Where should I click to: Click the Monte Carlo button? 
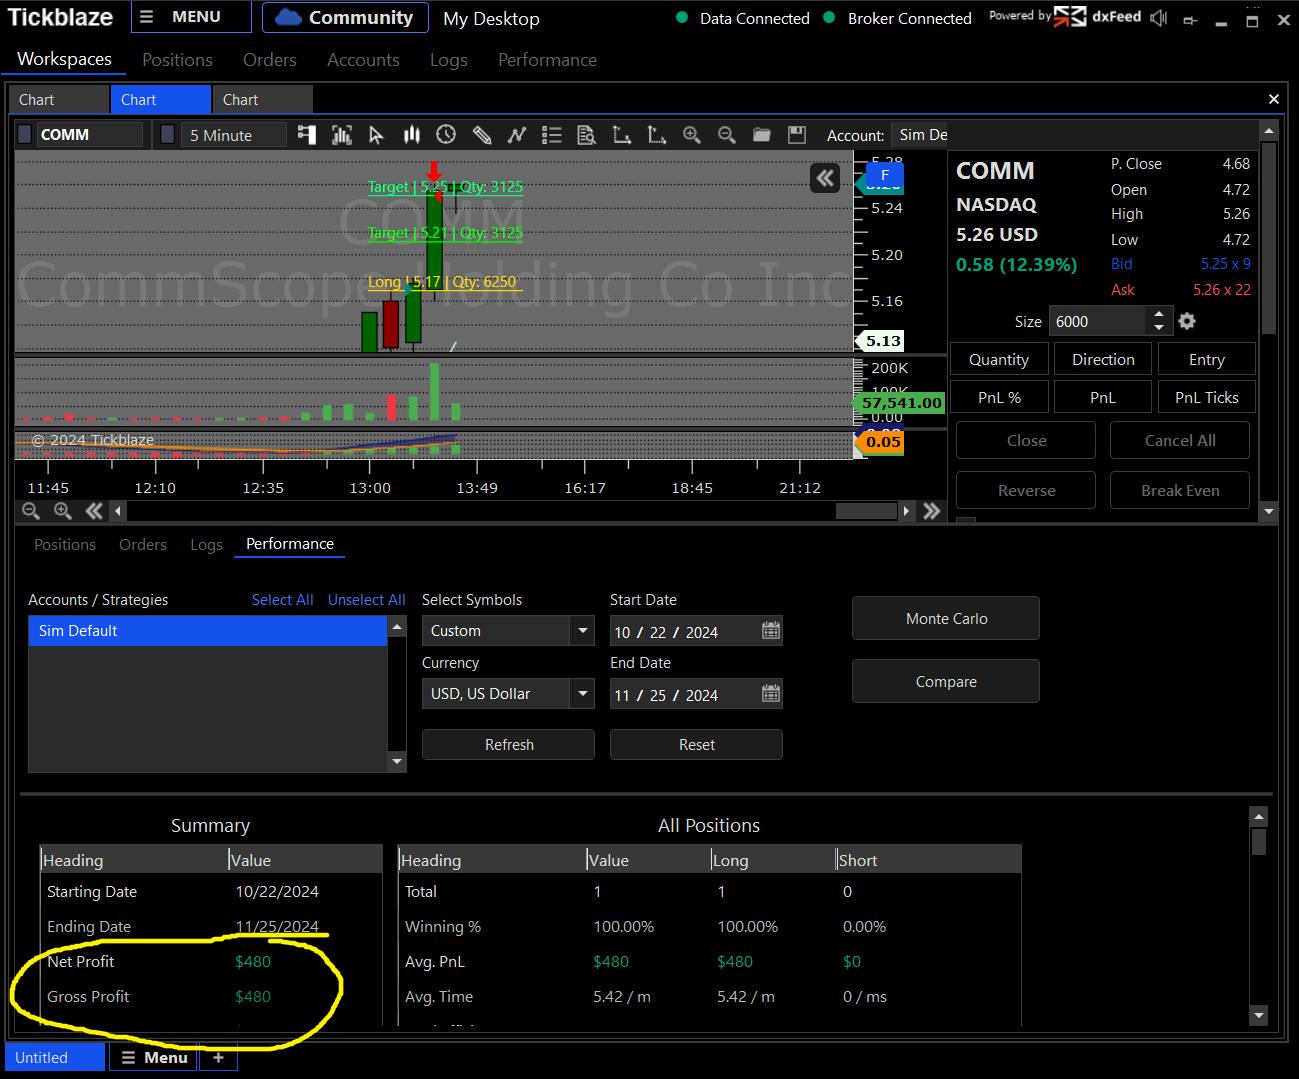click(946, 619)
